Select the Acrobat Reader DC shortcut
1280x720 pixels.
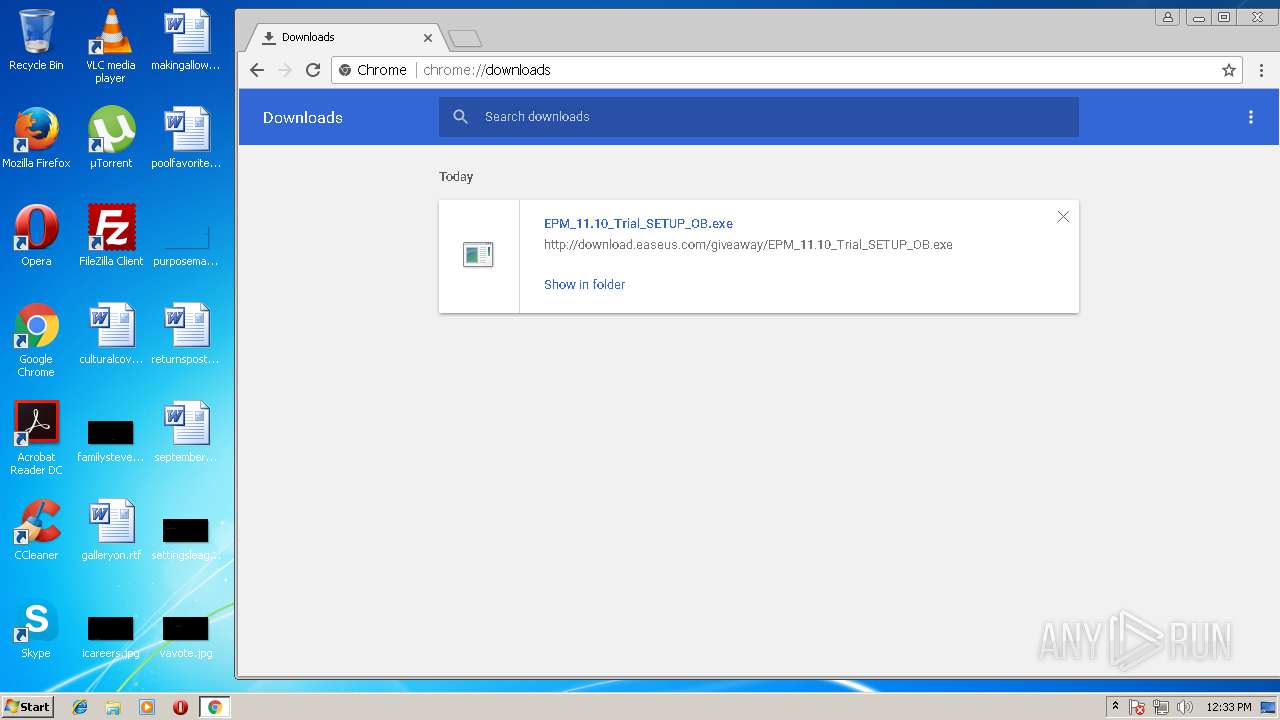point(36,438)
